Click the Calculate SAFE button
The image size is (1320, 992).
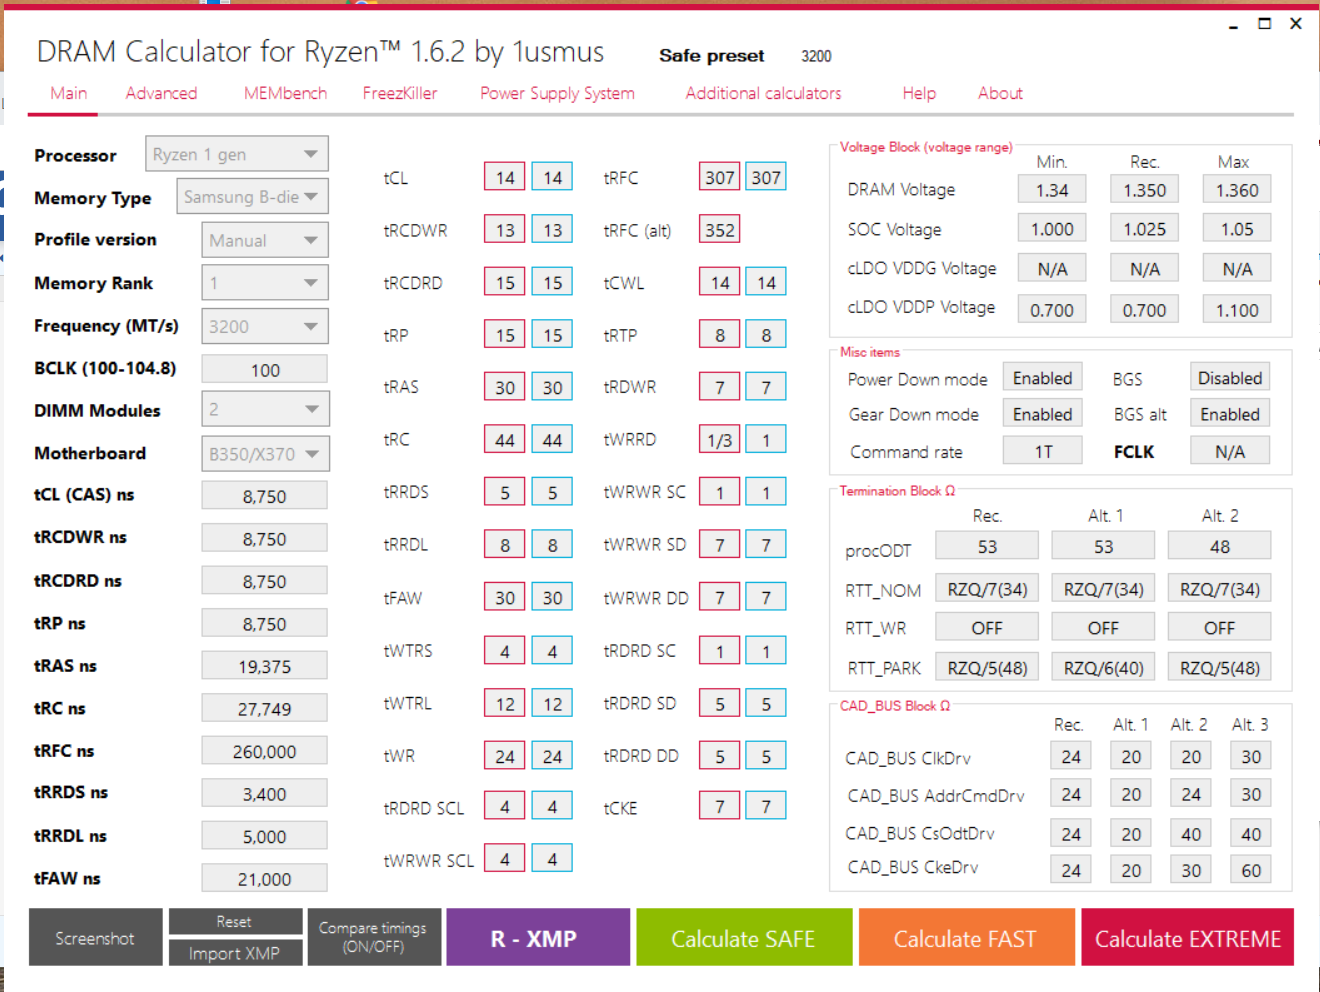pos(743,937)
